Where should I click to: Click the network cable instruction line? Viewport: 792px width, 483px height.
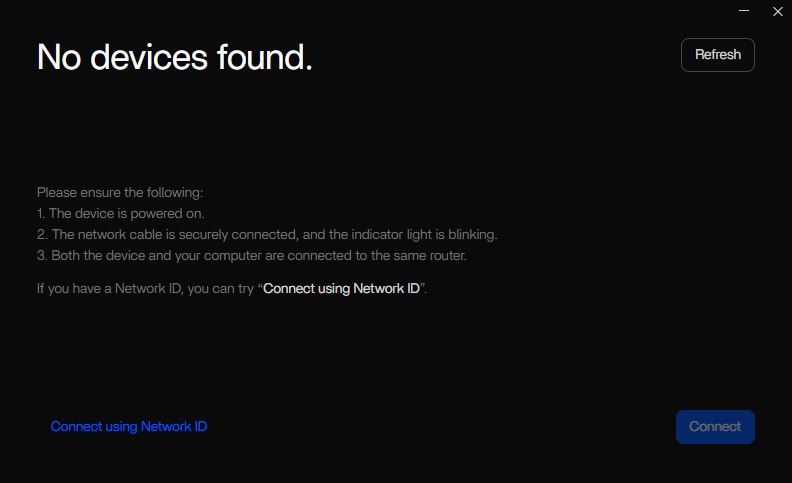click(267, 234)
